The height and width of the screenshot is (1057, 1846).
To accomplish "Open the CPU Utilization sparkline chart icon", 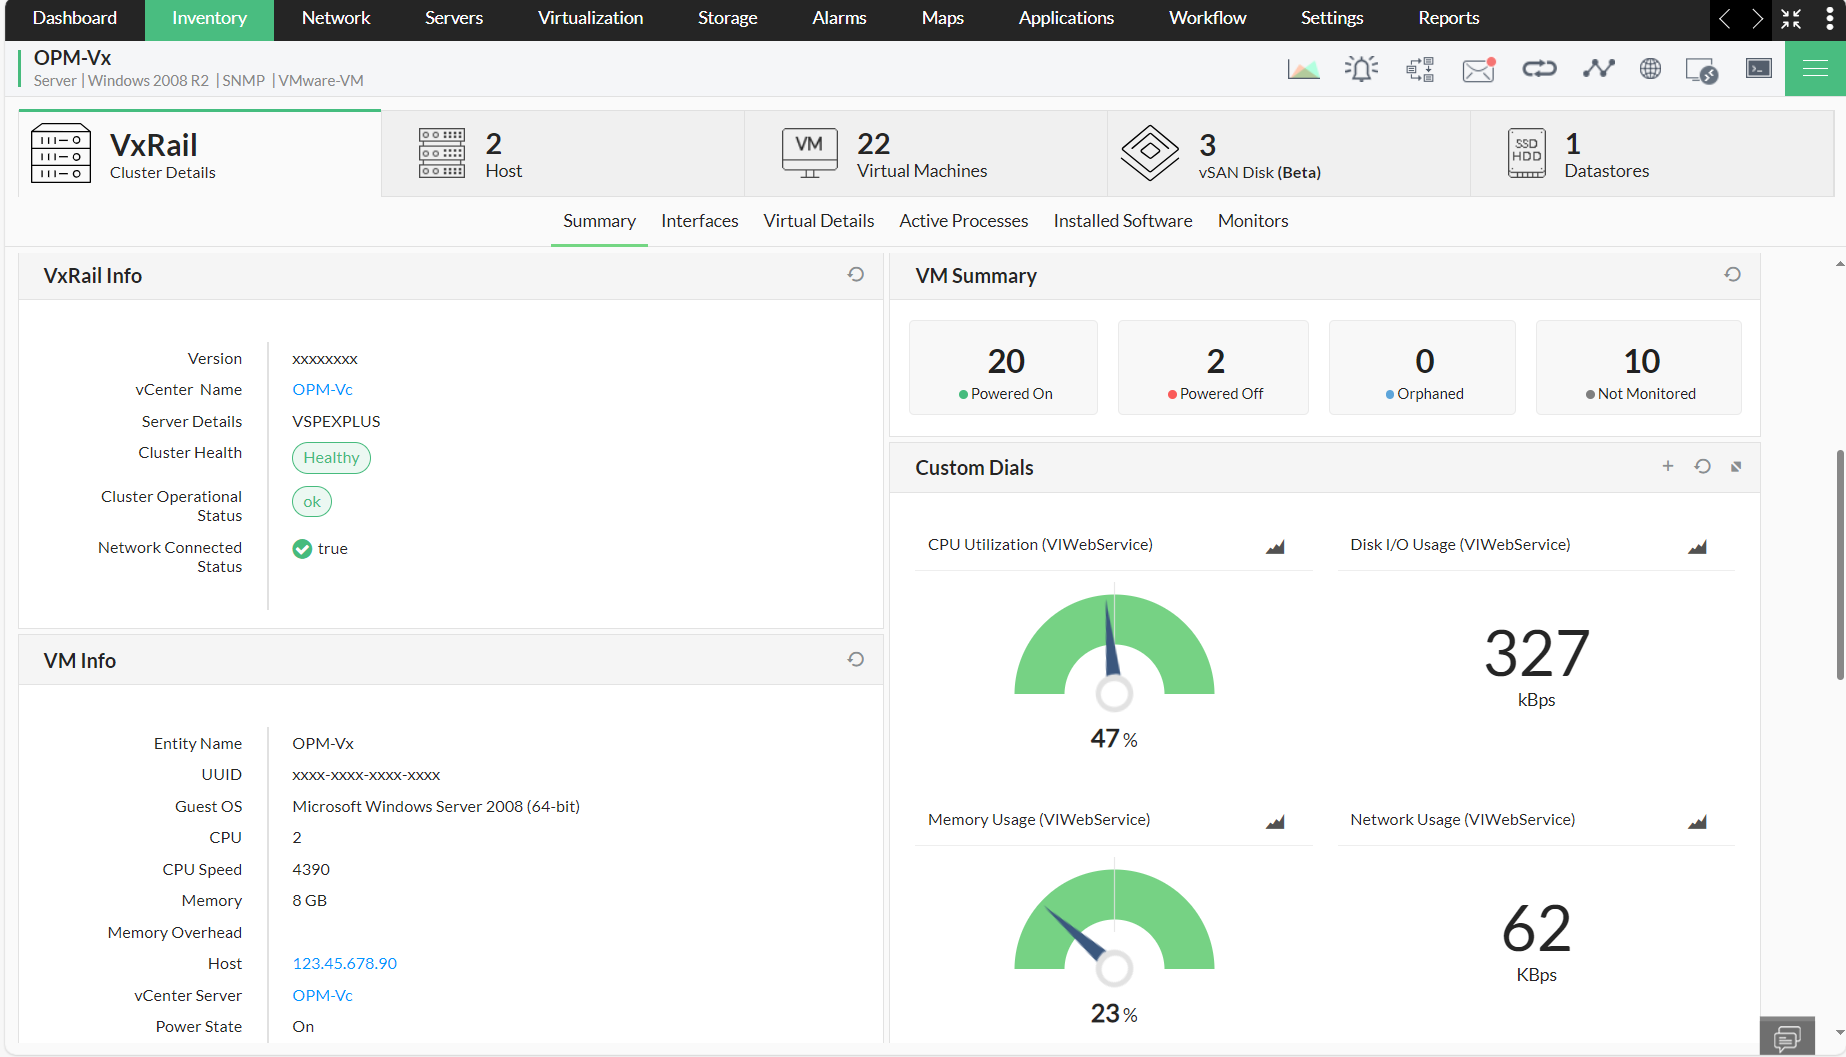I will (x=1275, y=547).
